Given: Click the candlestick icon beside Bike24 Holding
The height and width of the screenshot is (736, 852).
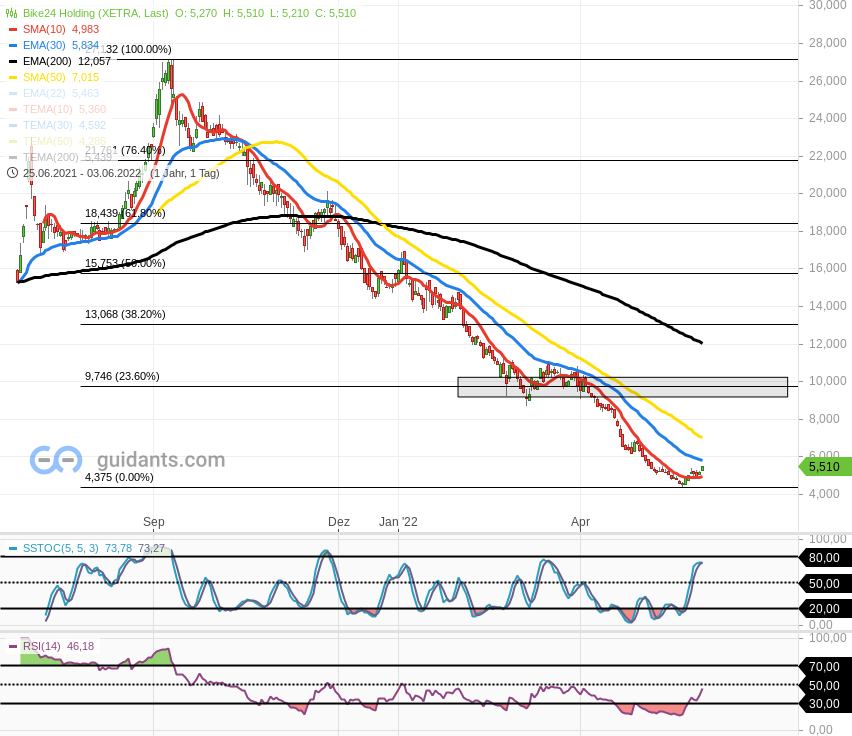Looking at the screenshot, I should 12,14.
